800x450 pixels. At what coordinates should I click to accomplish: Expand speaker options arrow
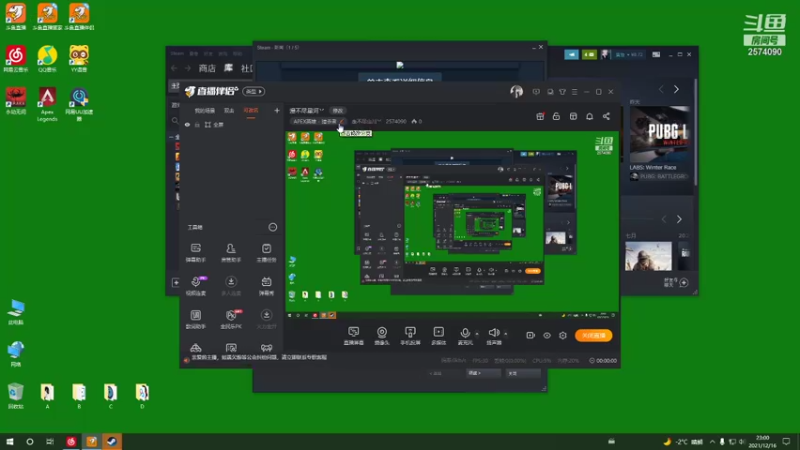pos(506,334)
